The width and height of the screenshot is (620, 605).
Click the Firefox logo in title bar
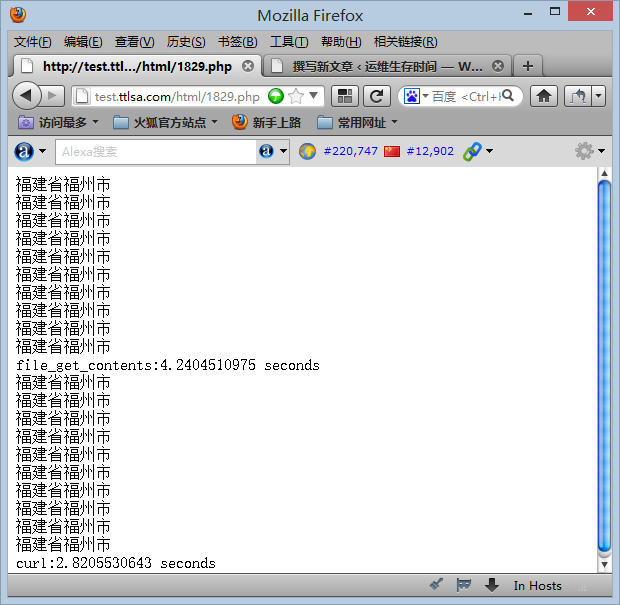(x=18, y=15)
